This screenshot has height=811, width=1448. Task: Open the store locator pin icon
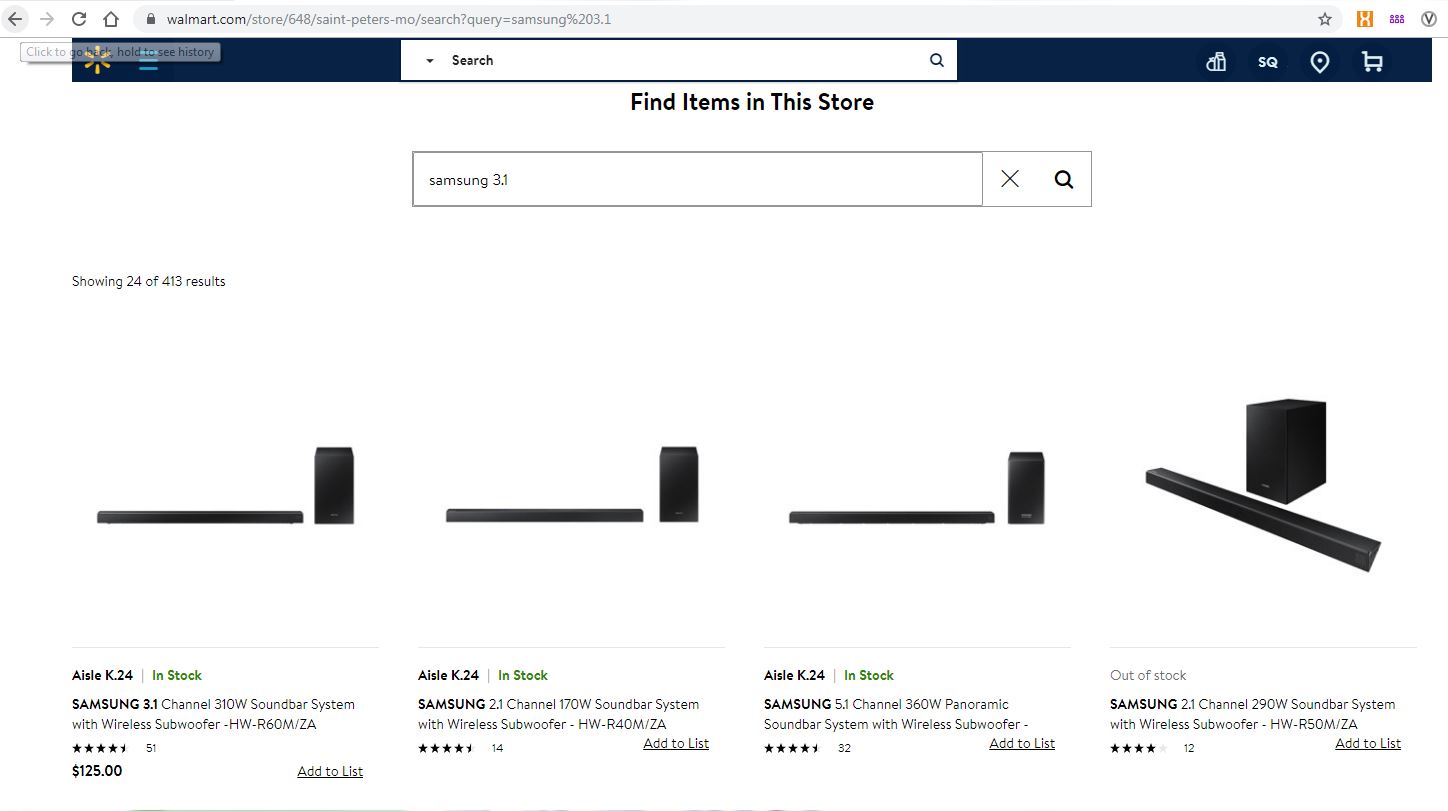tap(1319, 61)
